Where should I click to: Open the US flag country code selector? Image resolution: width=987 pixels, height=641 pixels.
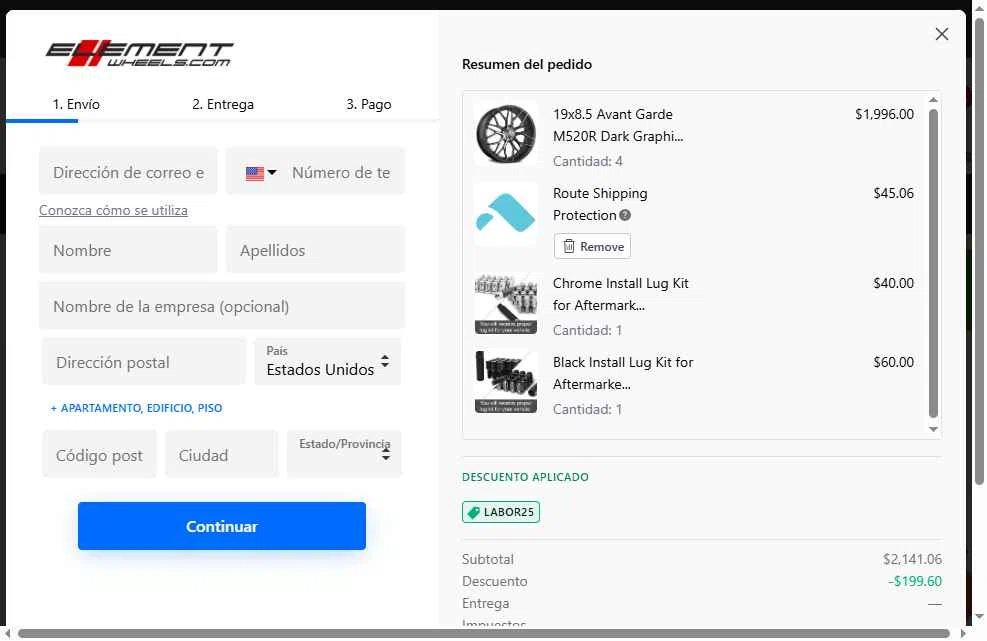point(261,173)
